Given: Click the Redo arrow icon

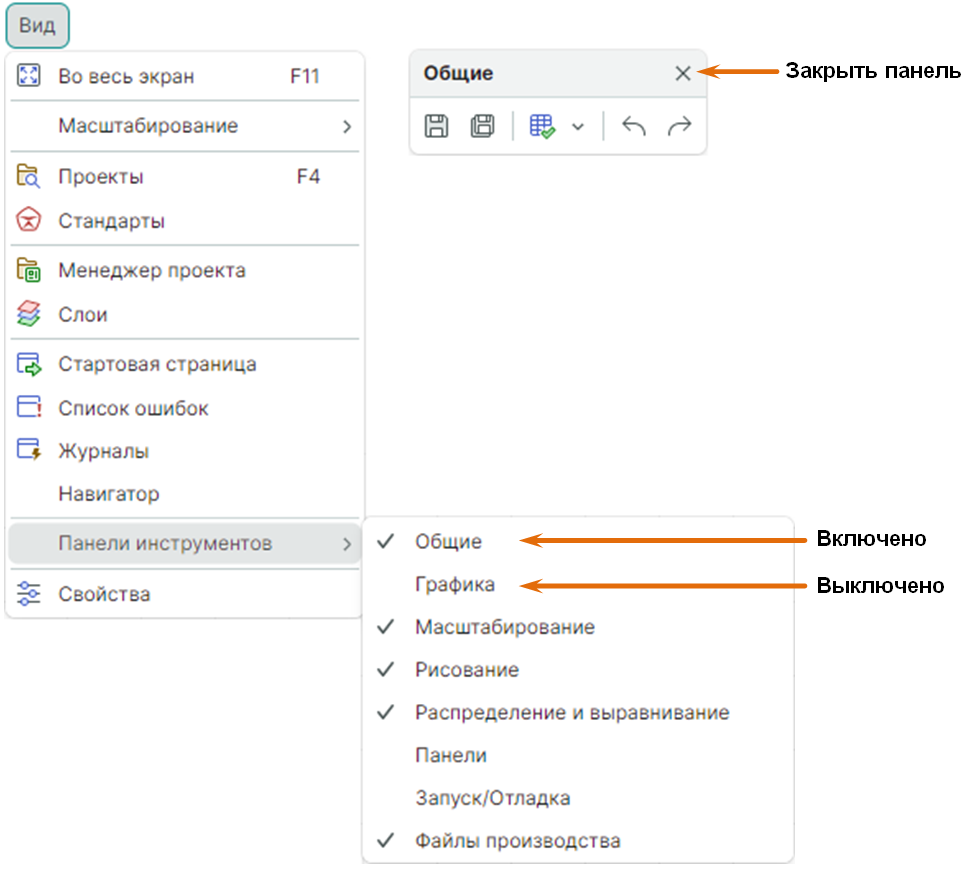Looking at the screenshot, I should (679, 126).
